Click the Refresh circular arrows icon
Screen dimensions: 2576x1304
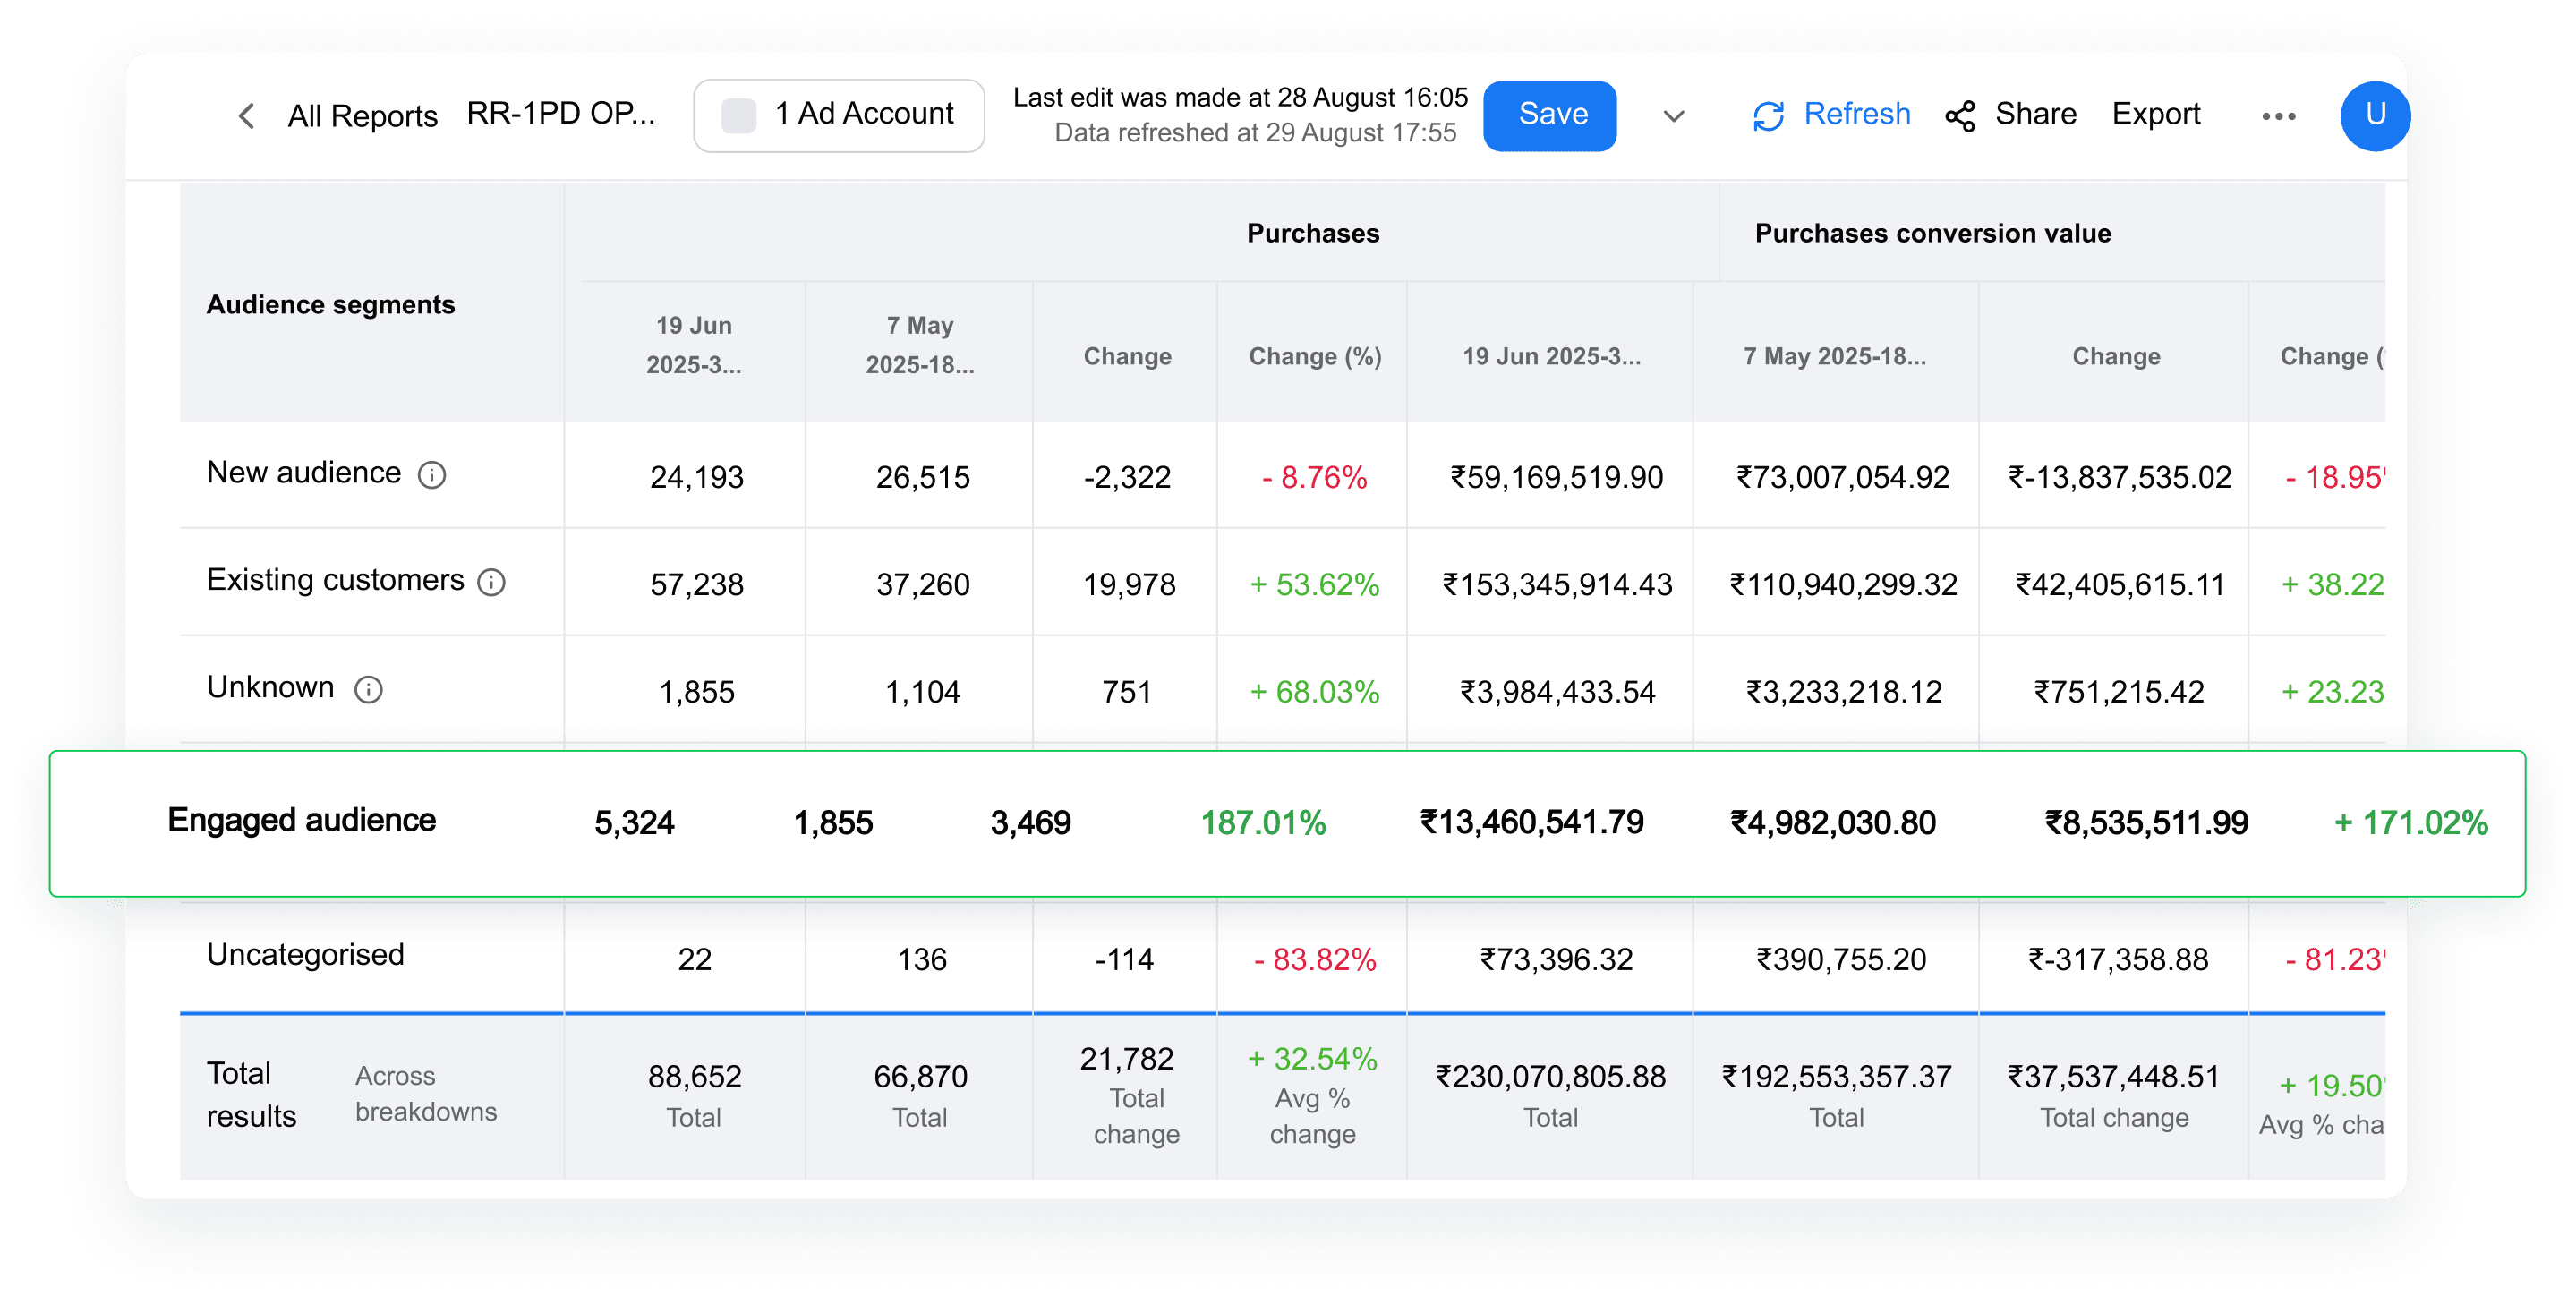(x=1768, y=116)
